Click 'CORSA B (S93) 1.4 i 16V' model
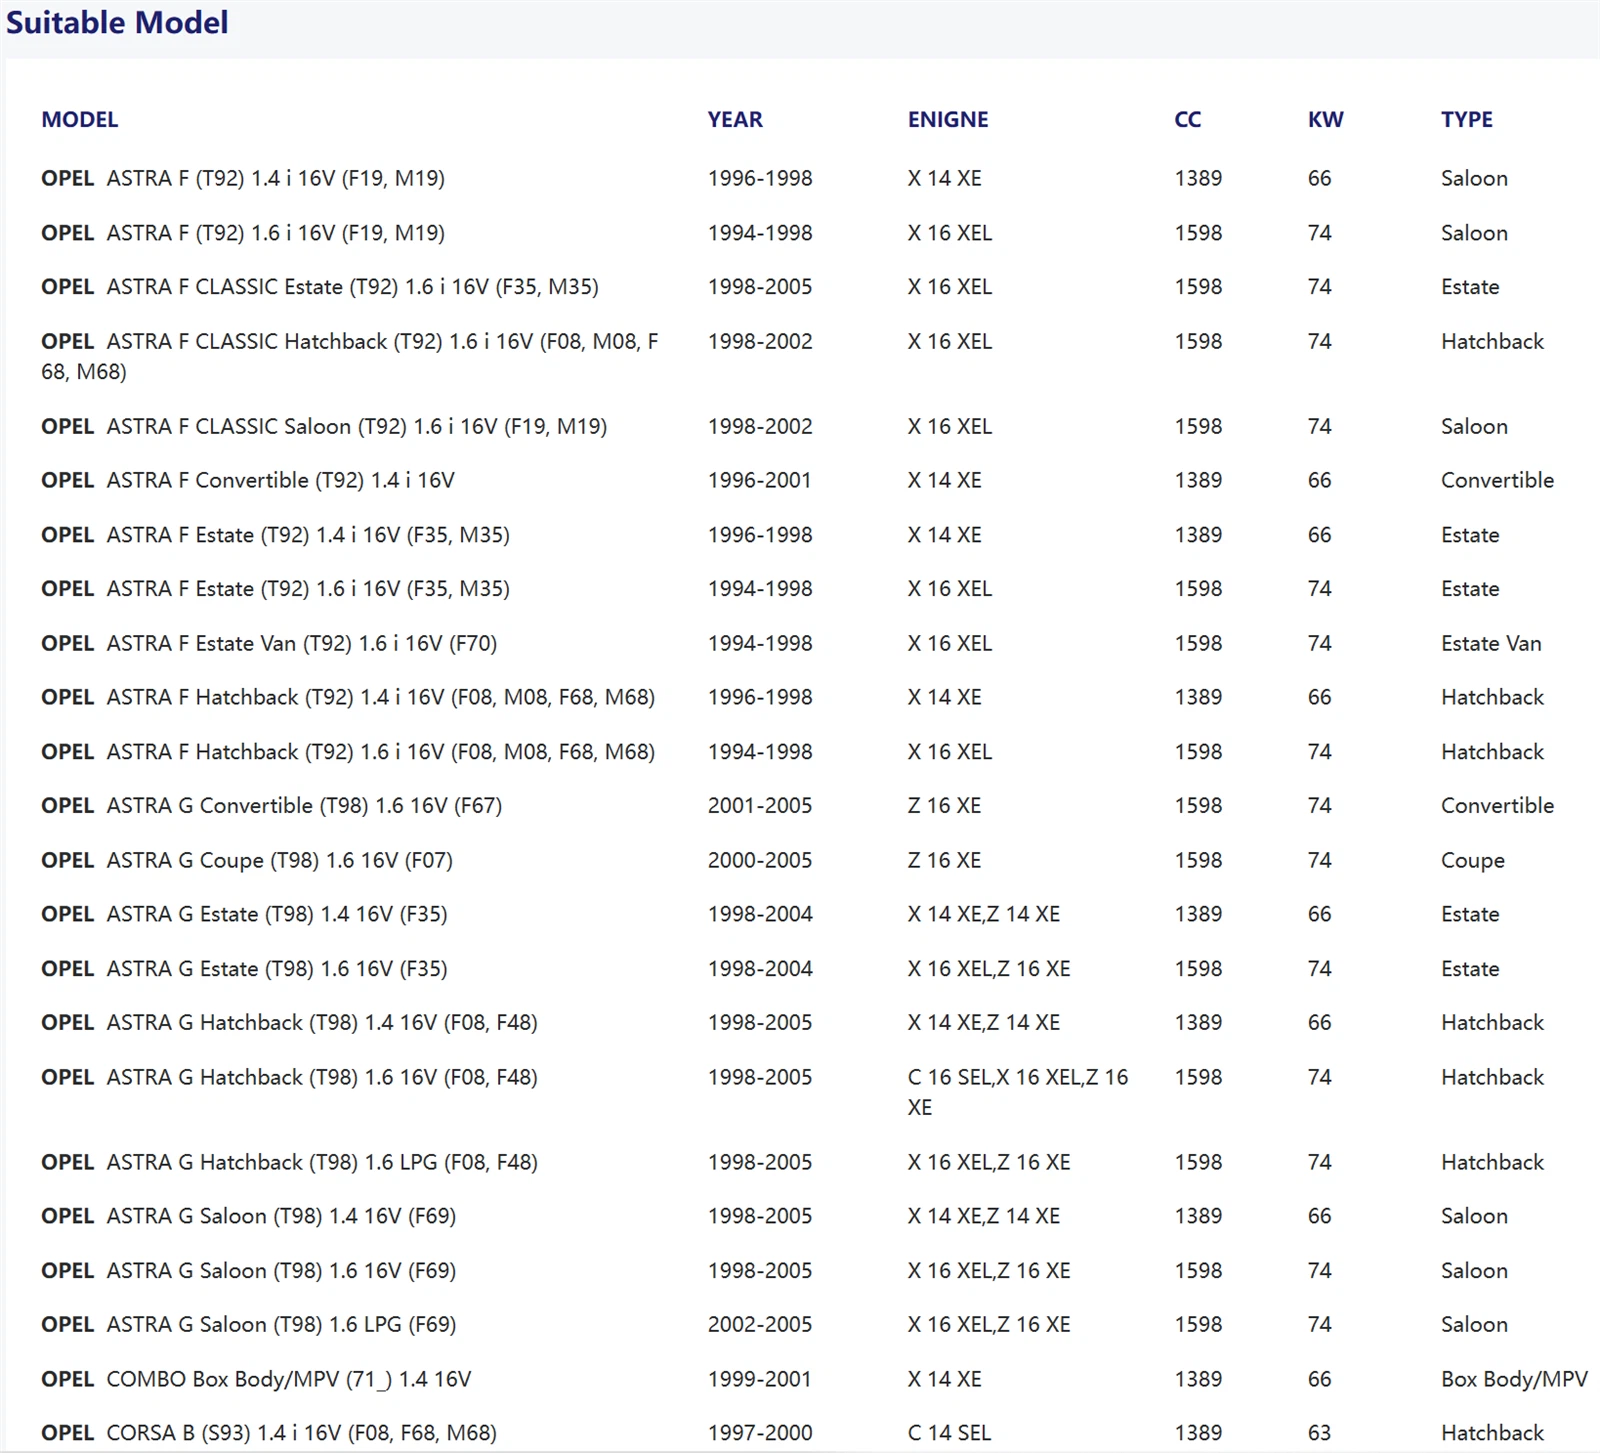This screenshot has width=1600, height=1453. 269,1433
